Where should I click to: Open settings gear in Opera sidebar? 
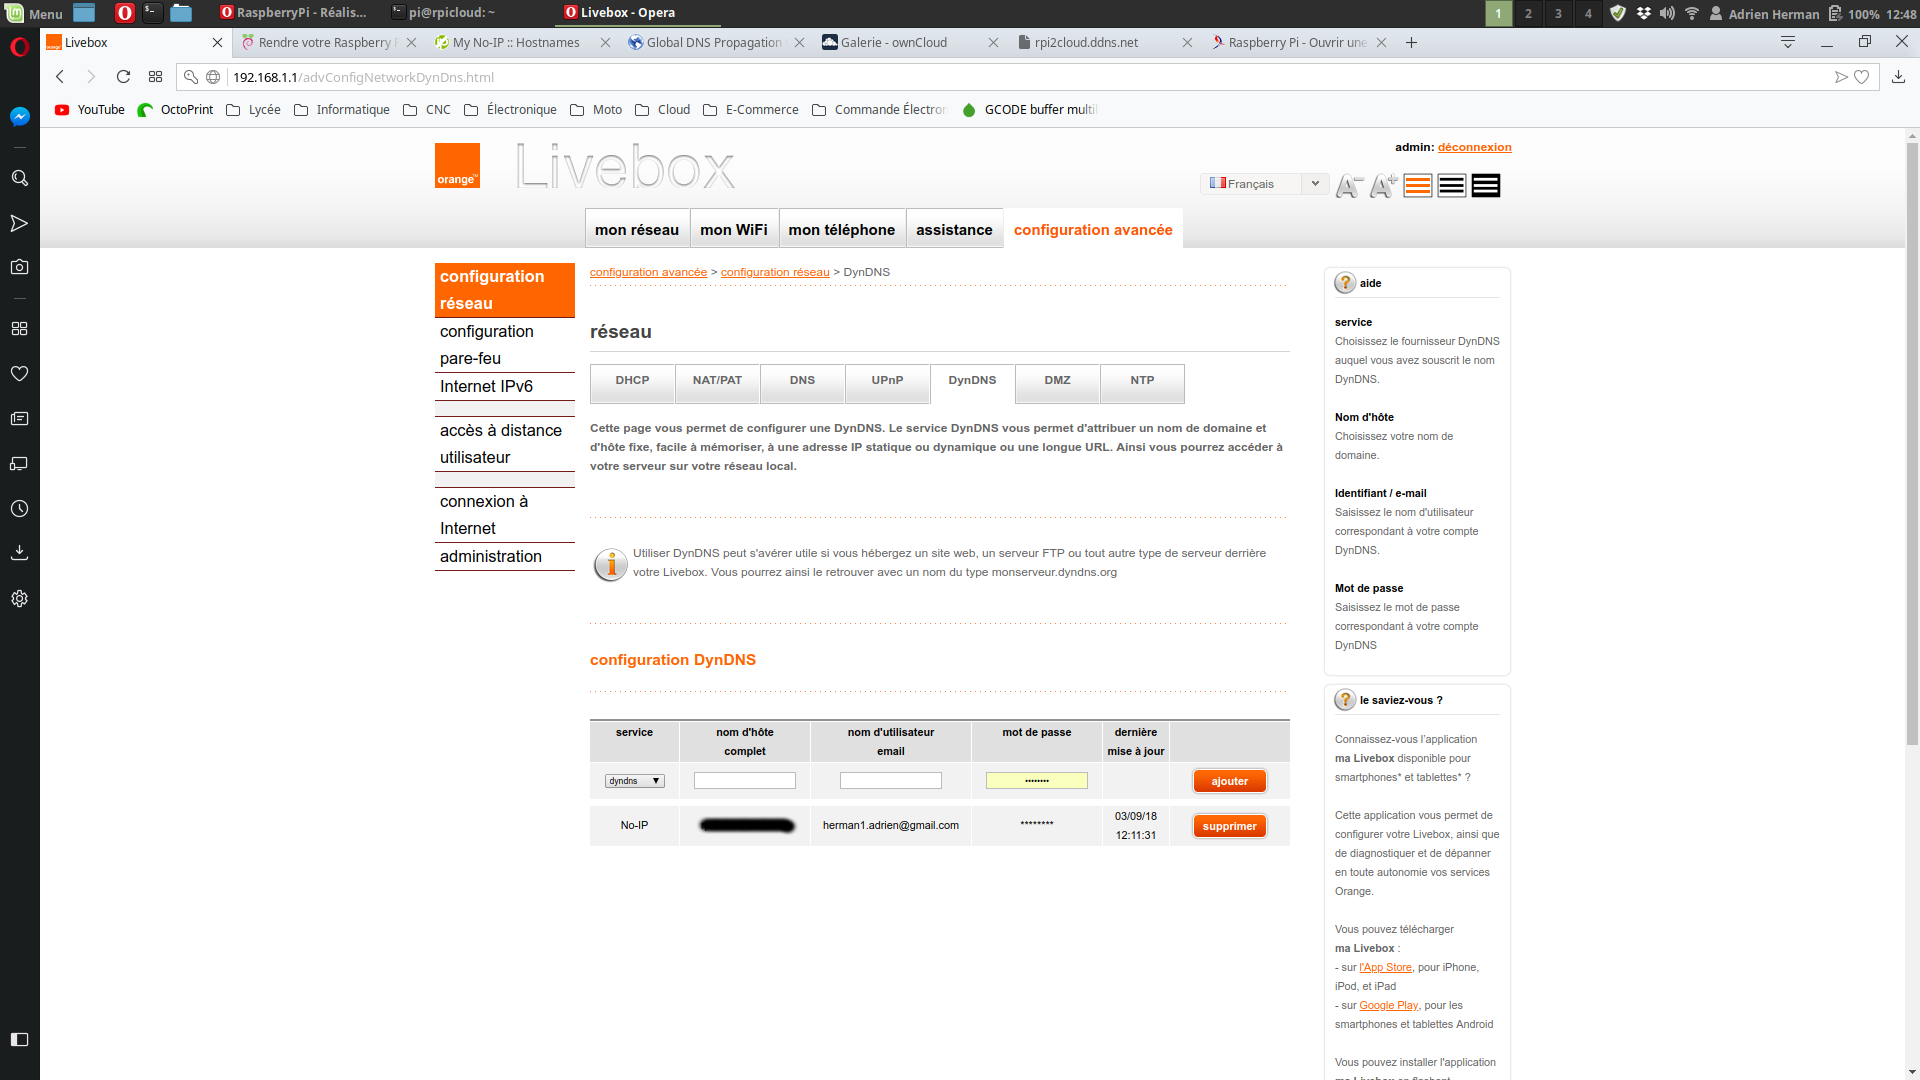pos(19,598)
